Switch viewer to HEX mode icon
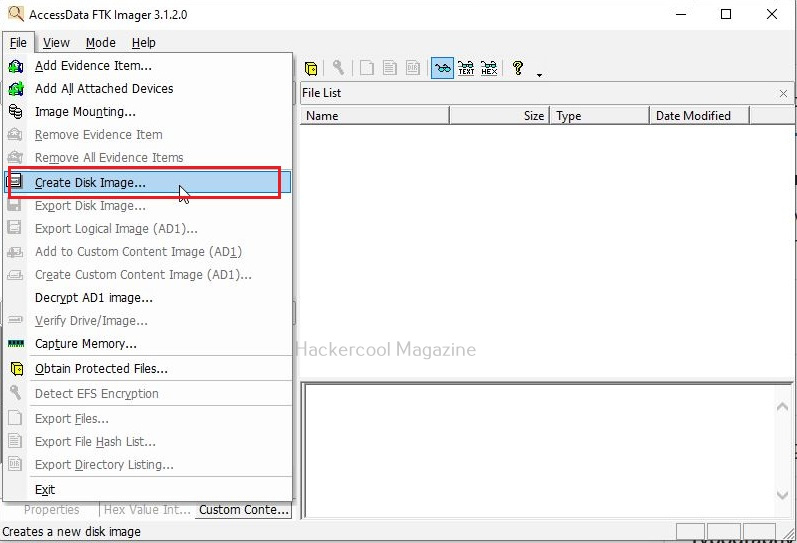Screen dimensions: 797x543 coord(489,68)
